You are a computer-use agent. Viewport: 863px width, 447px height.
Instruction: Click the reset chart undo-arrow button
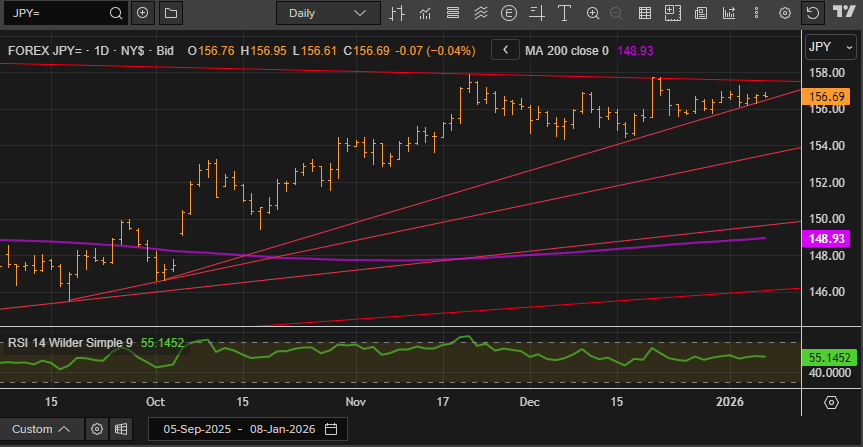[x=812, y=13]
